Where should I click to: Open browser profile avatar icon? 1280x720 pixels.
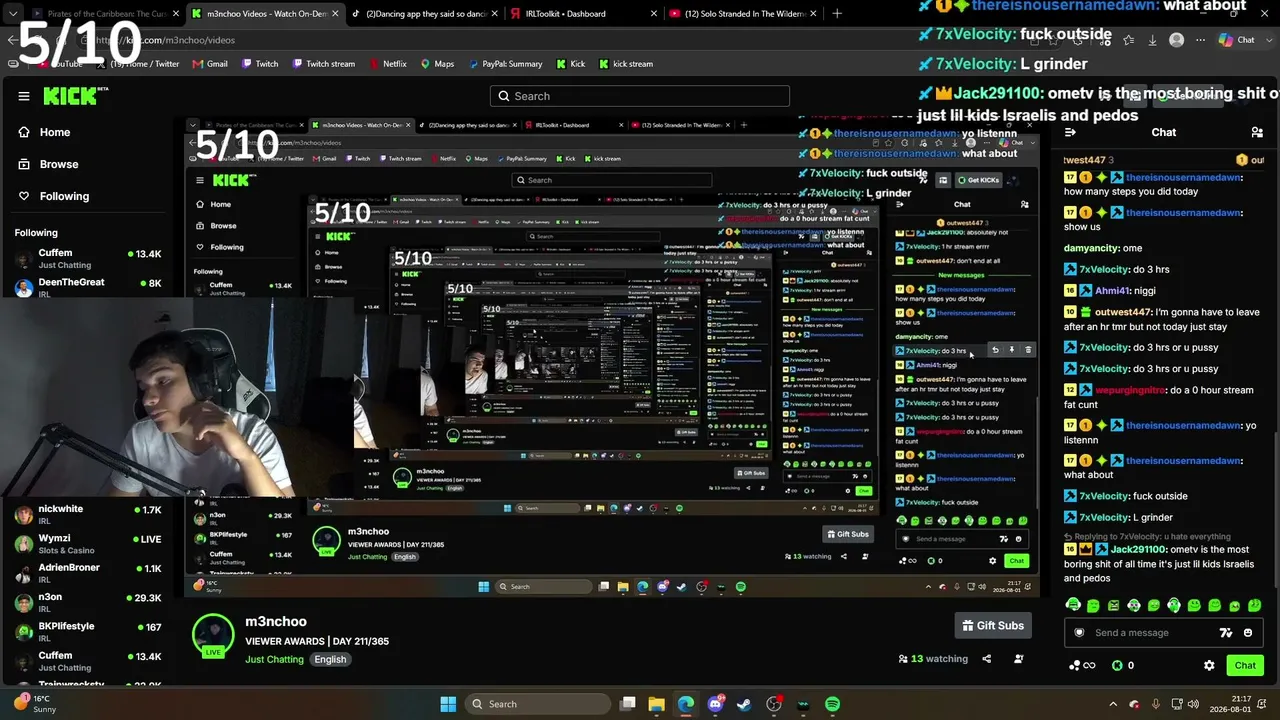(x=1177, y=40)
